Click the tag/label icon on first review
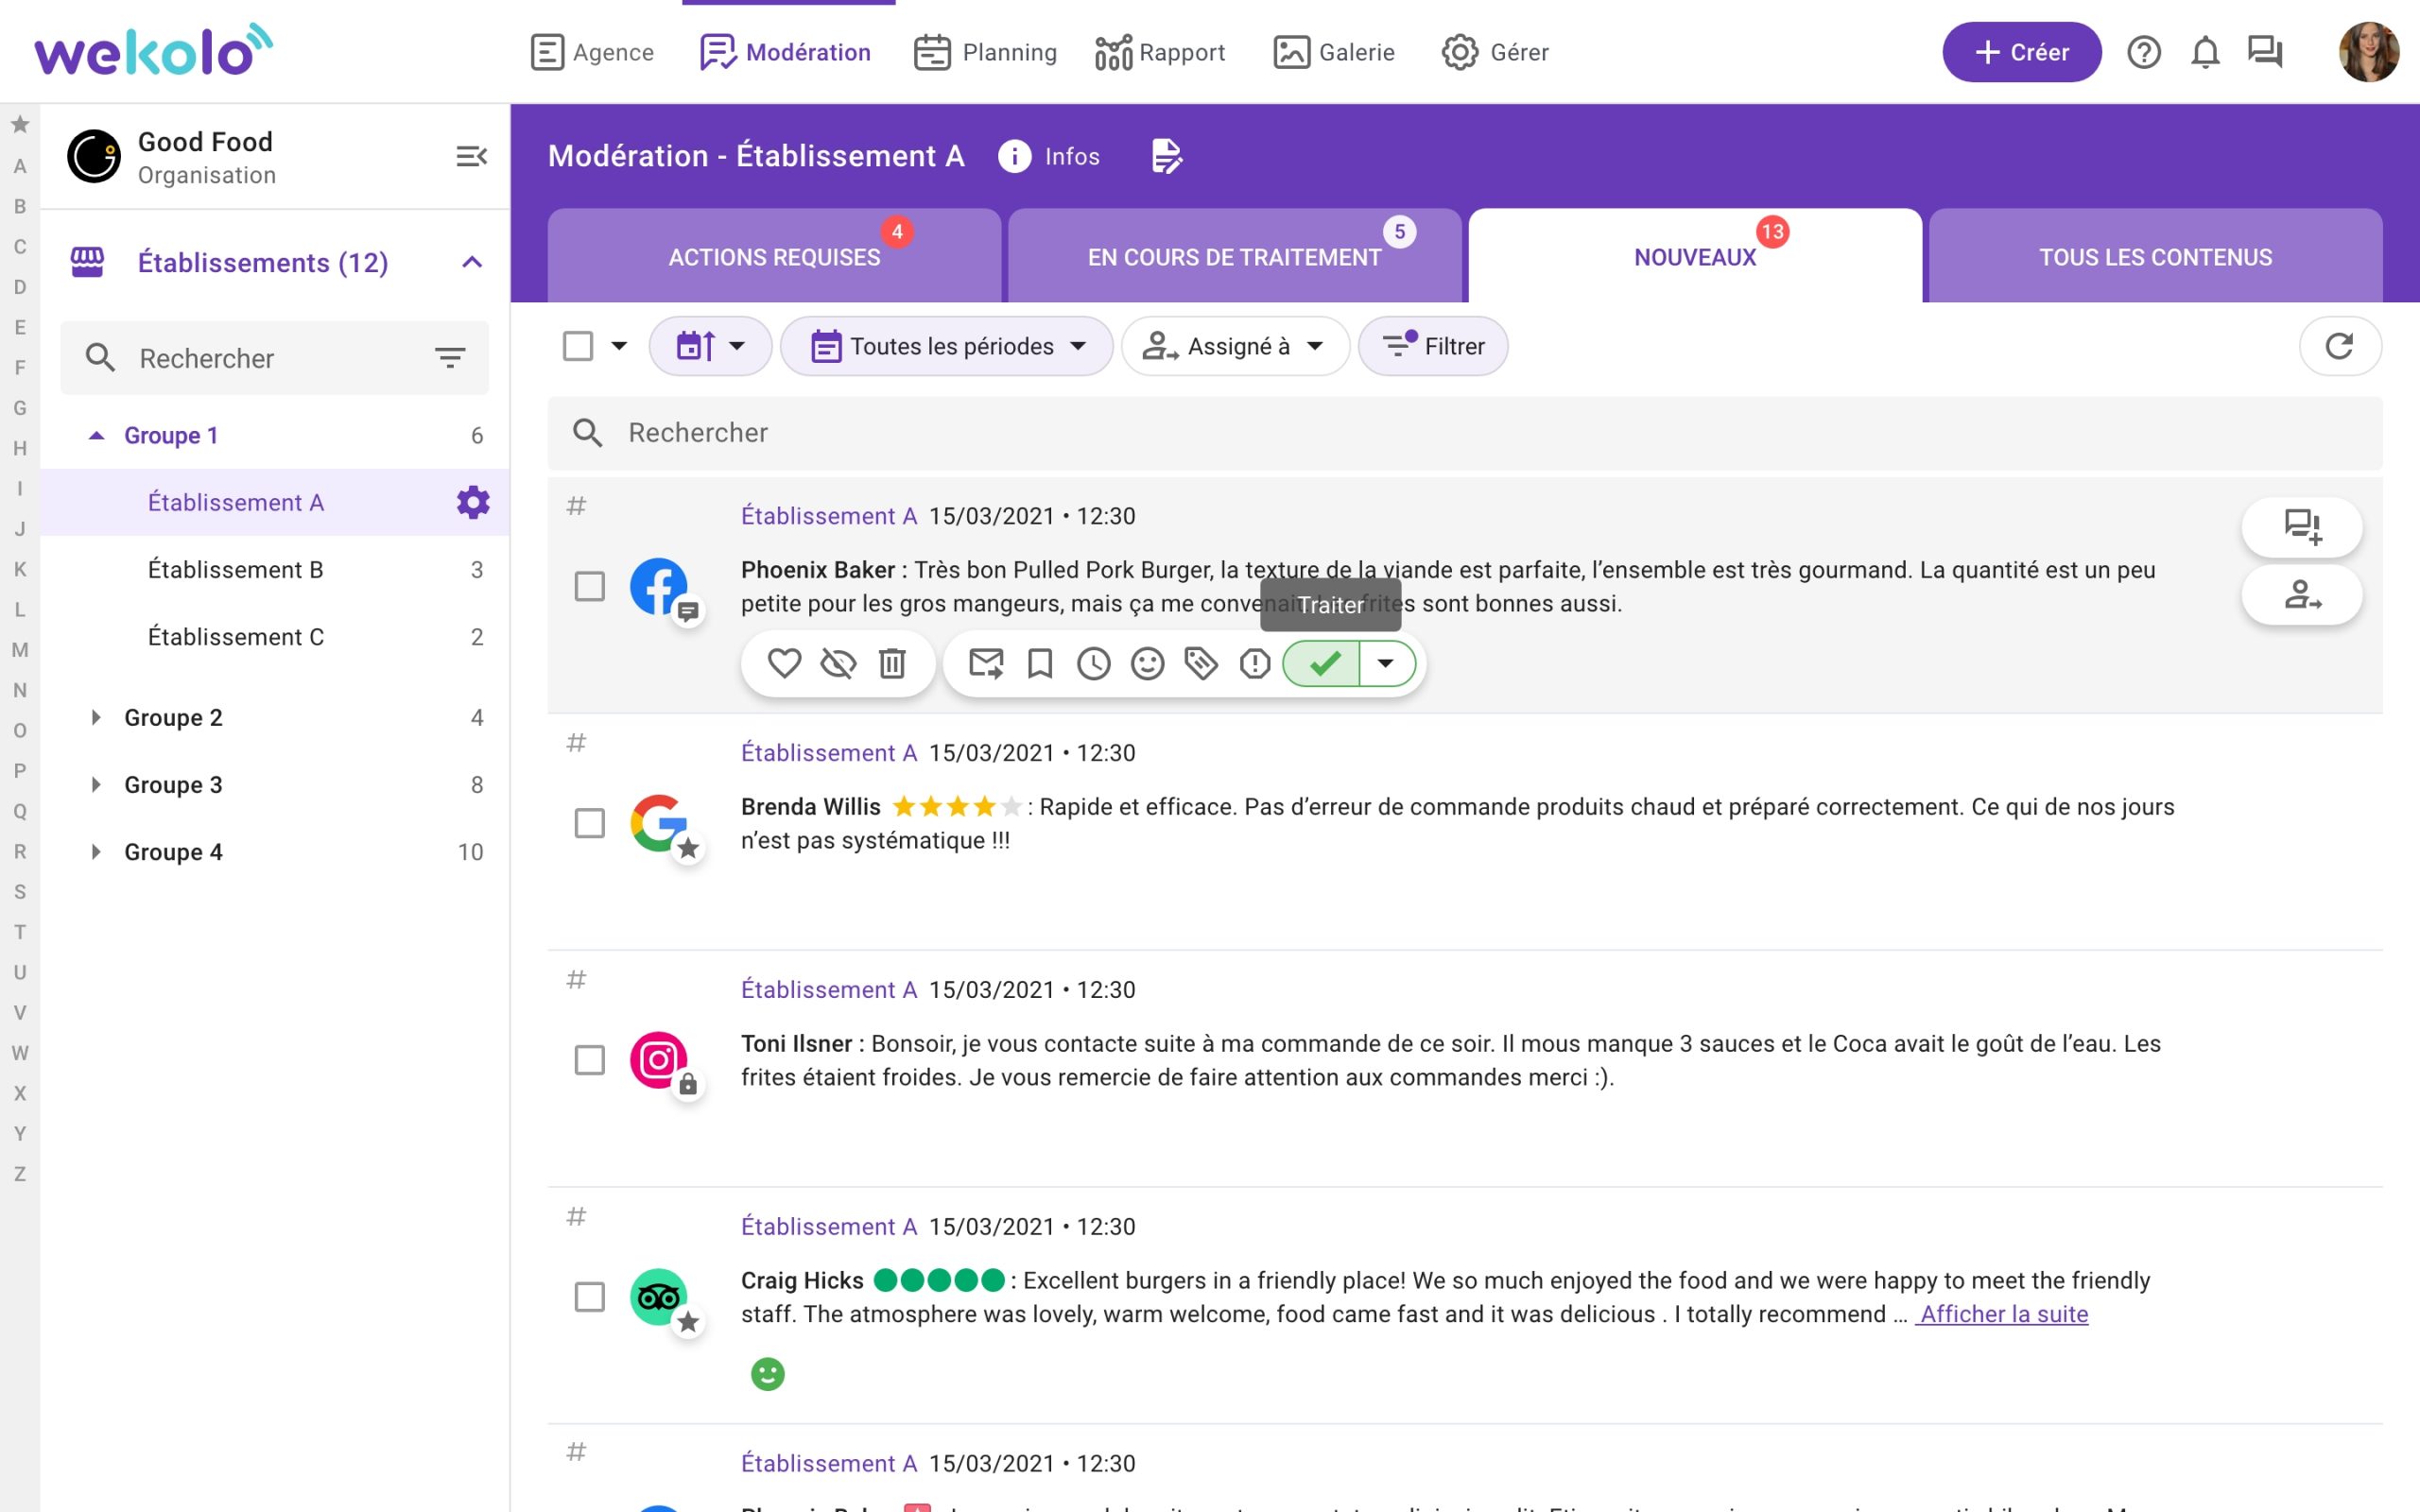 (x=1202, y=663)
